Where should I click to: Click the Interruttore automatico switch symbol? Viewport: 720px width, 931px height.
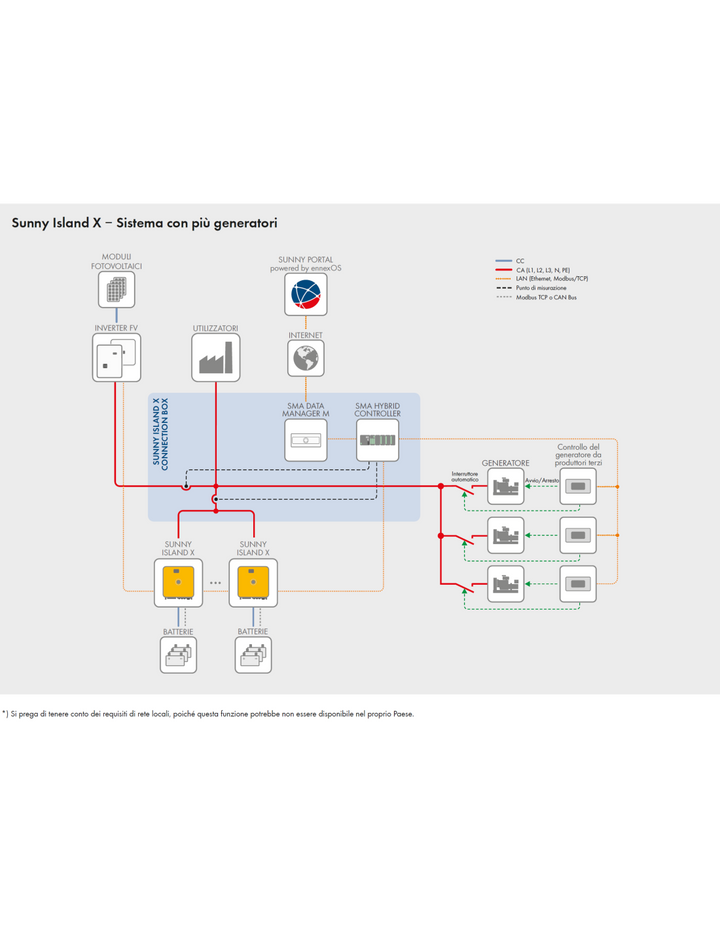[465, 489]
